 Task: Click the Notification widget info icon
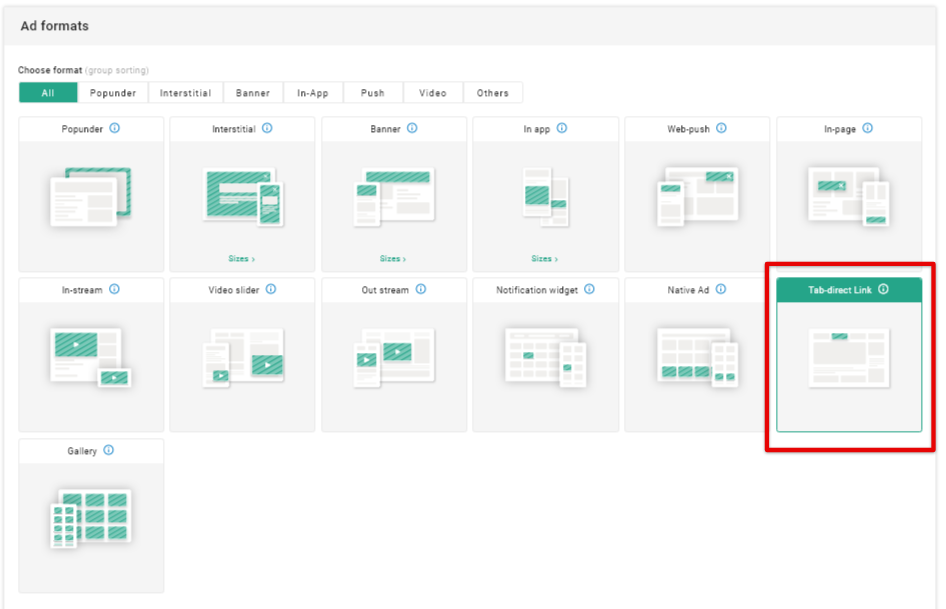pos(589,289)
